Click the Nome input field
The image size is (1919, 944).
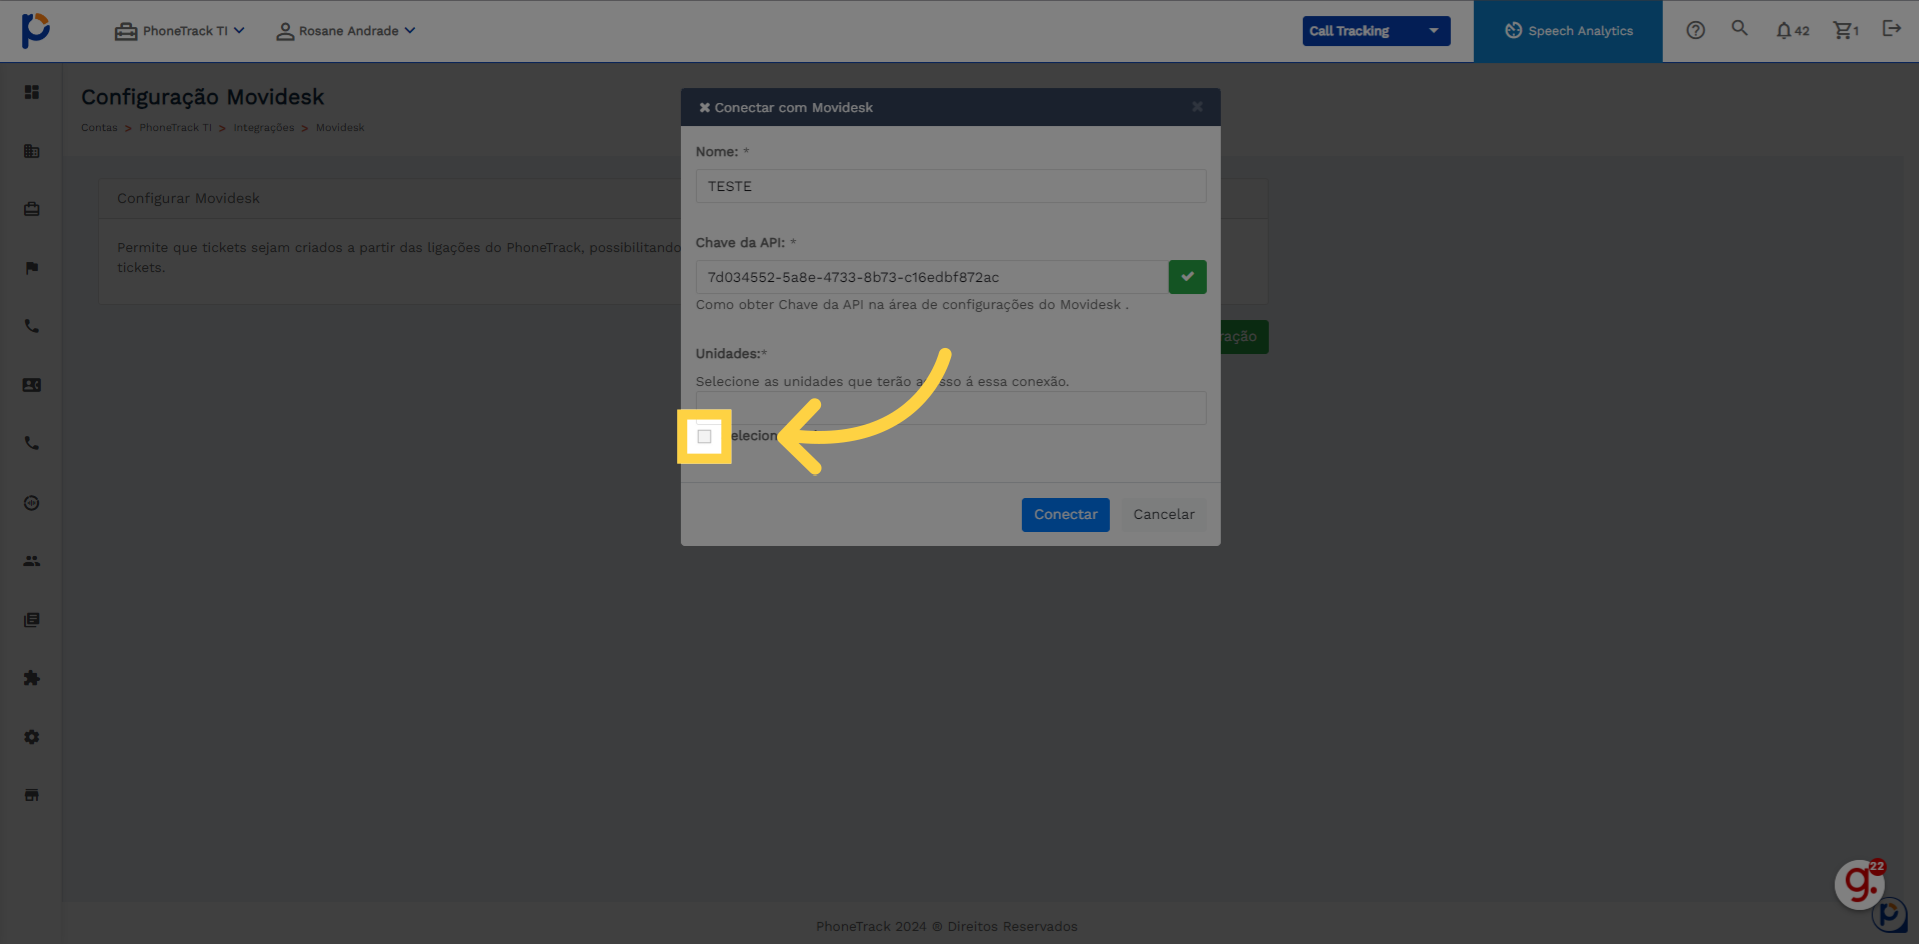click(x=951, y=186)
